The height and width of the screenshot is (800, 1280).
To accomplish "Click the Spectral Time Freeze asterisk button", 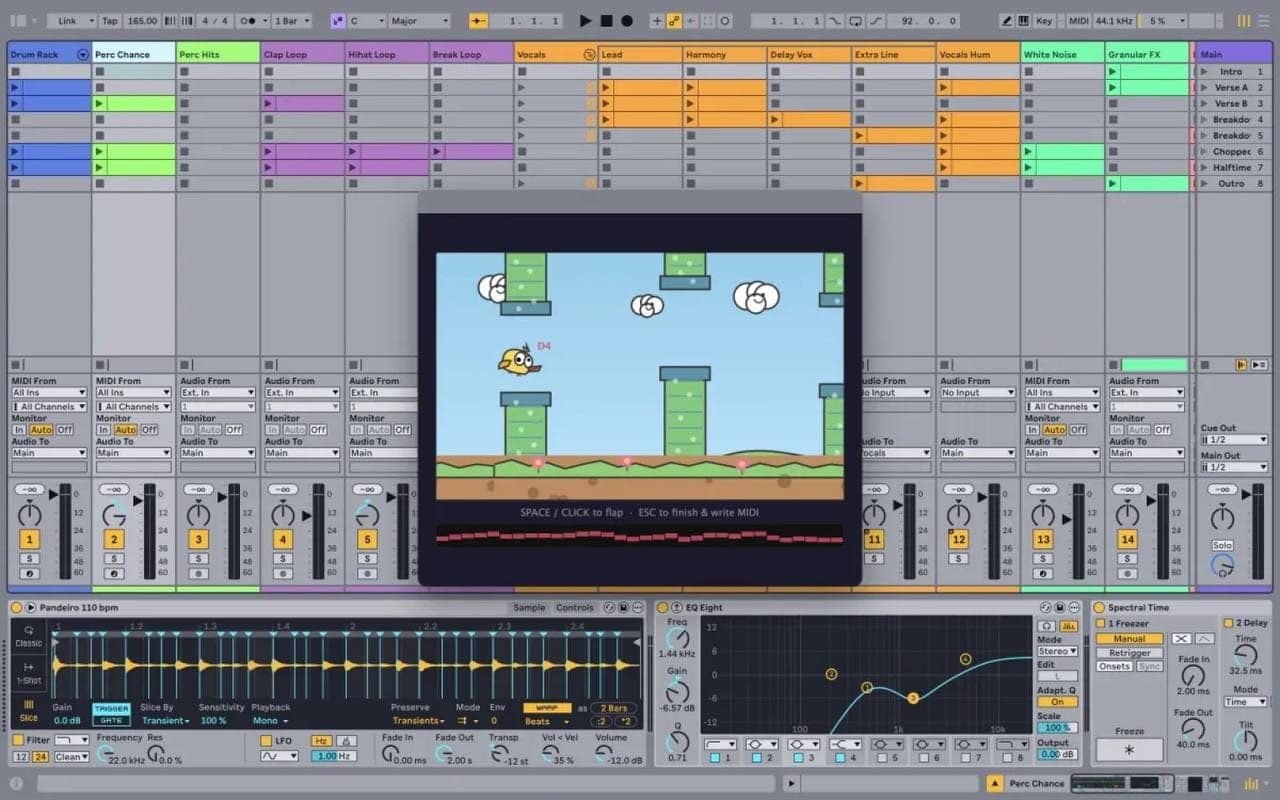I will pyautogui.click(x=1129, y=750).
